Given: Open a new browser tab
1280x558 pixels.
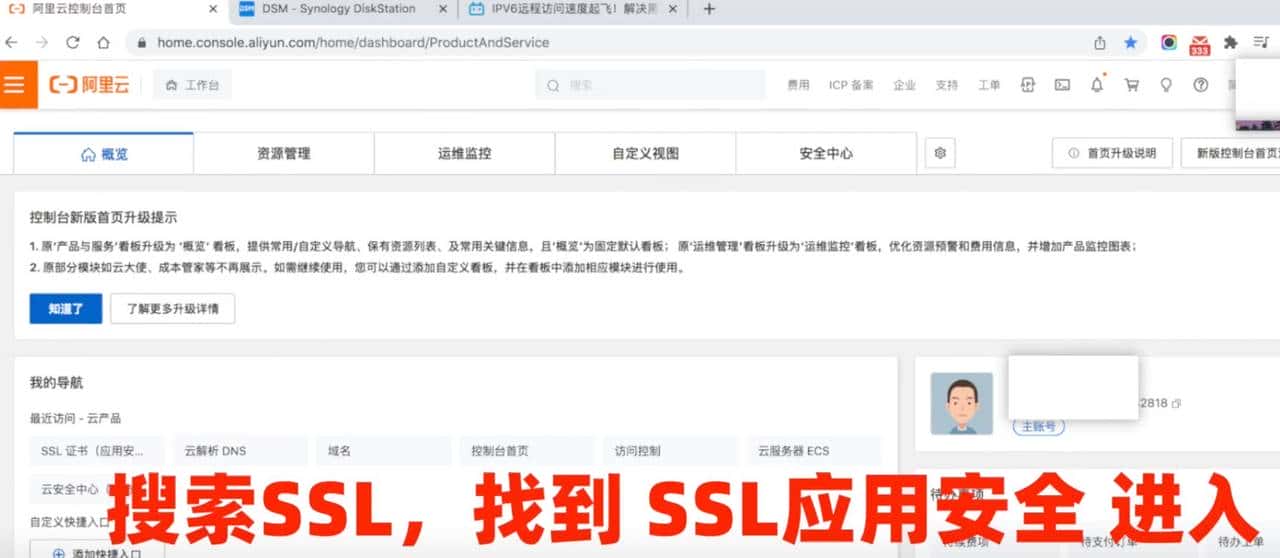Looking at the screenshot, I should (x=709, y=9).
